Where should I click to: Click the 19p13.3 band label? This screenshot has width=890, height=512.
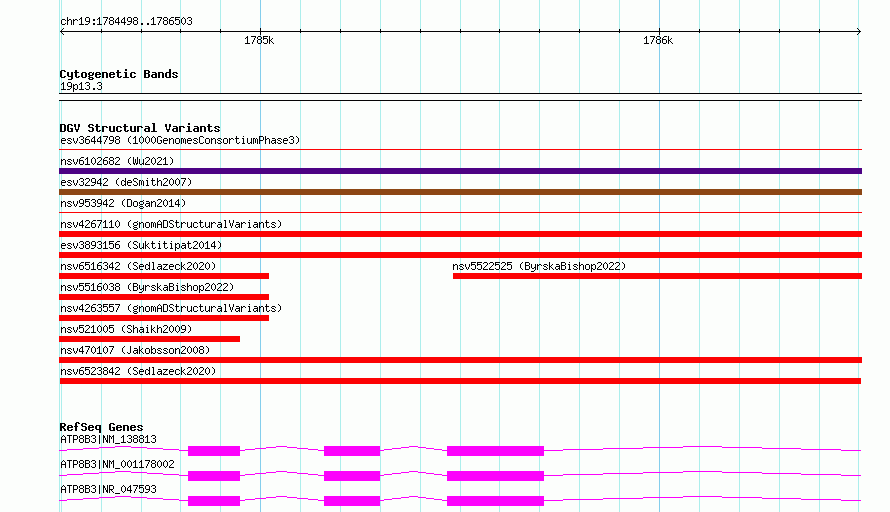coord(81,86)
